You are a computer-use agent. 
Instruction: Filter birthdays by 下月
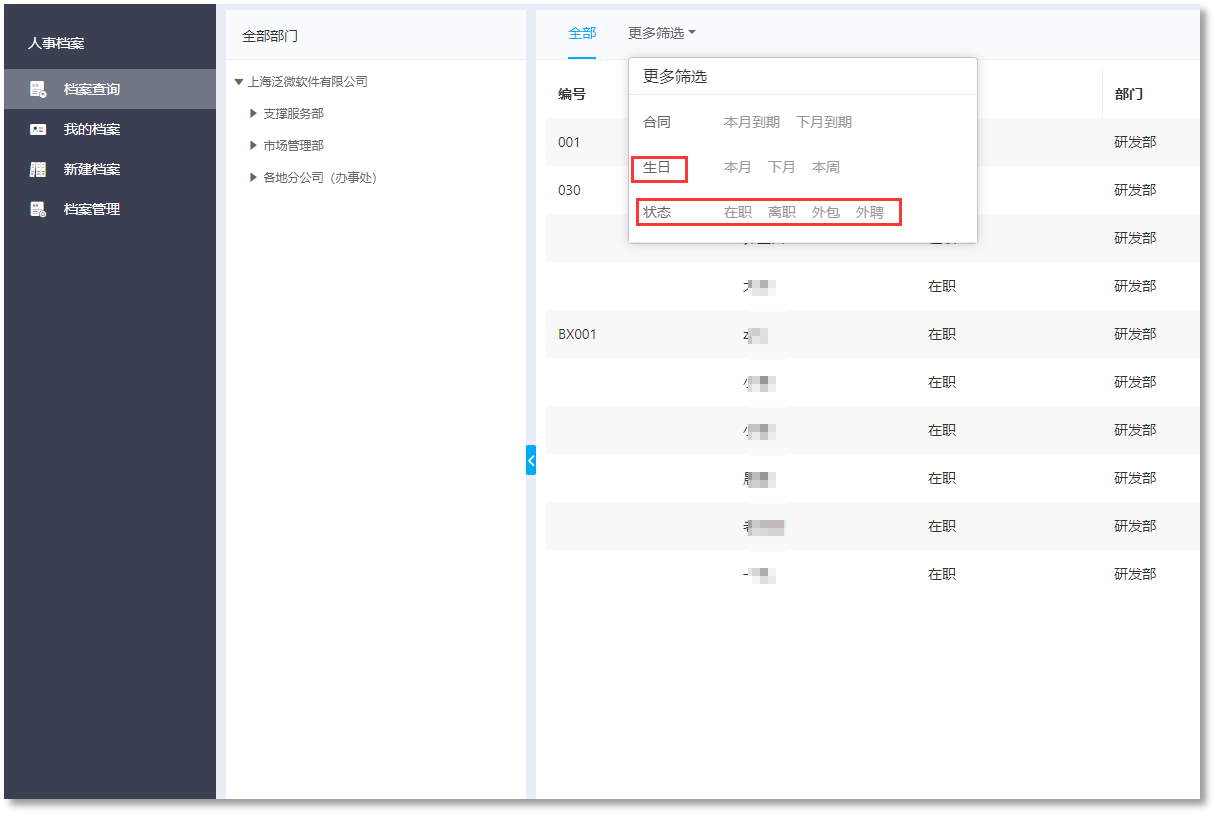pos(781,167)
